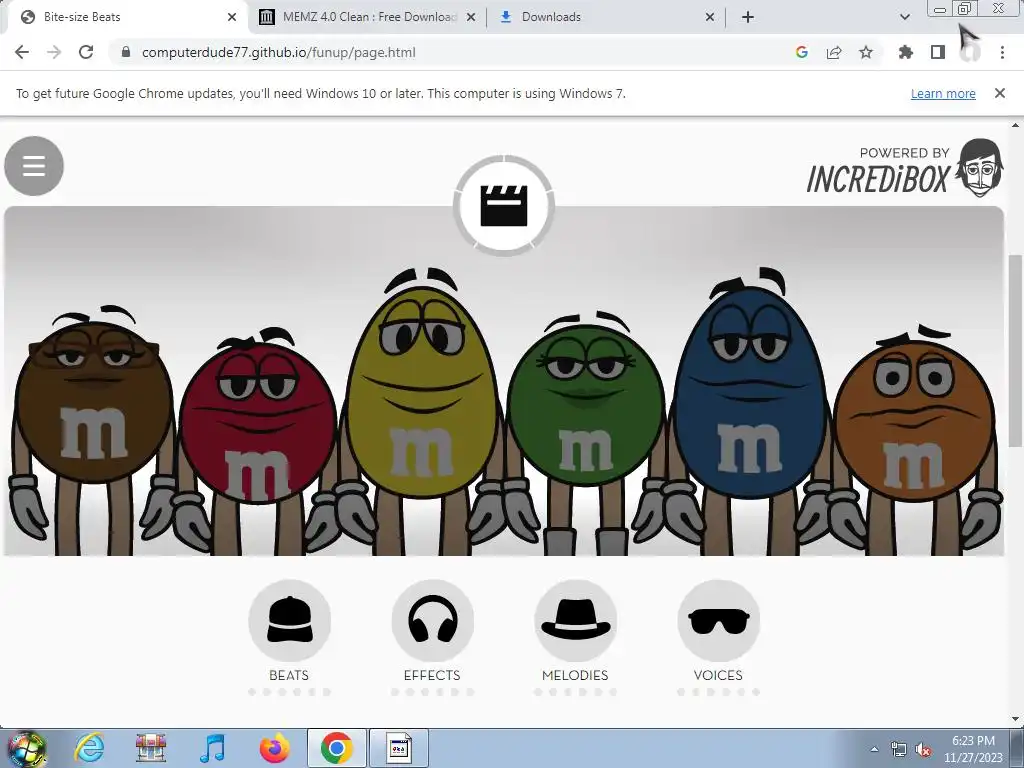1024x768 pixels.
Task: Expand the tab search dropdown
Action: click(904, 17)
